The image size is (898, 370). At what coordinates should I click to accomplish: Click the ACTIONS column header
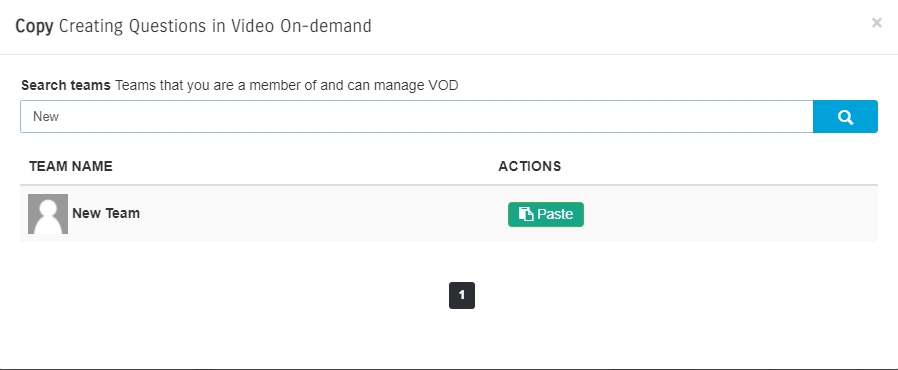point(530,167)
